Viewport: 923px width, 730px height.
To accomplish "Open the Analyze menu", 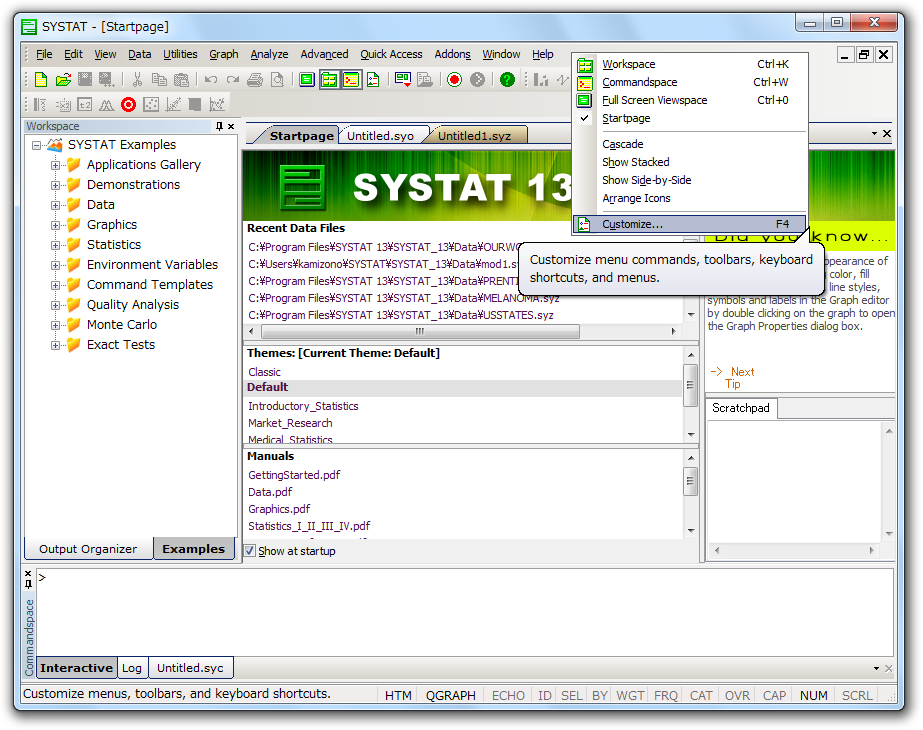I will click(x=269, y=54).
